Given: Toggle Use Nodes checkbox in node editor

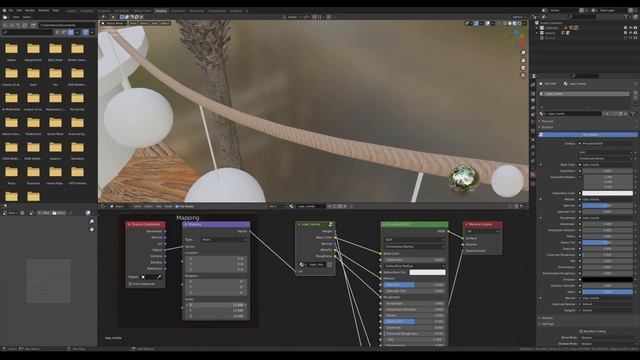Looking at the screenshot, I should (177, 206).
